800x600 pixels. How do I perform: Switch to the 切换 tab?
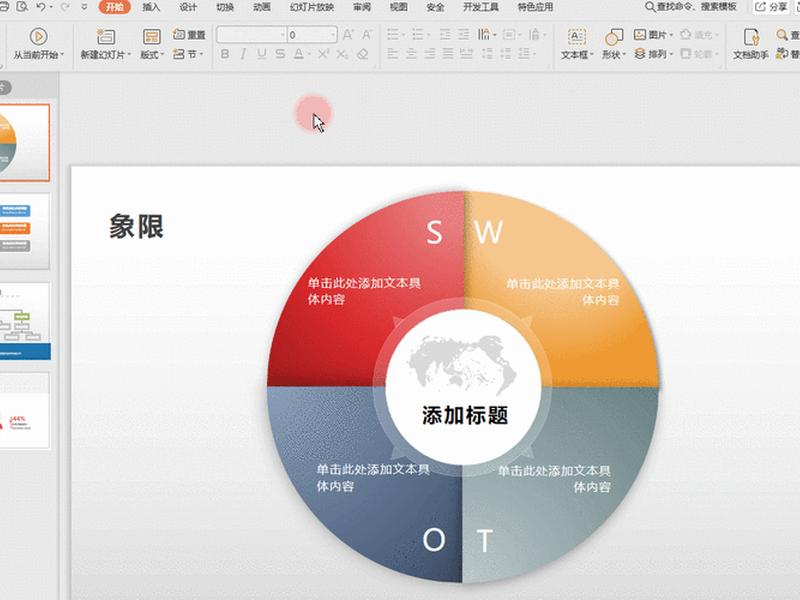[x=225, y=7]
